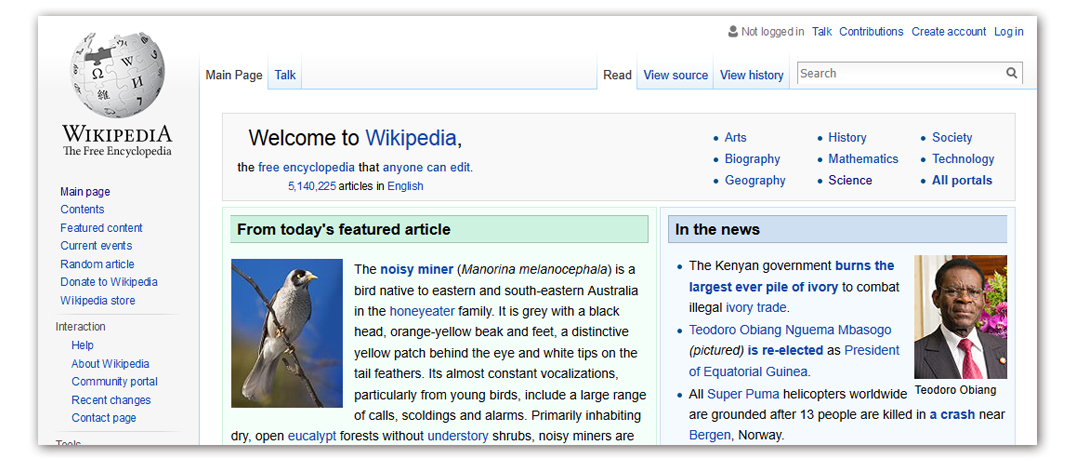Open the Technology portal

[x=963, y=158]
